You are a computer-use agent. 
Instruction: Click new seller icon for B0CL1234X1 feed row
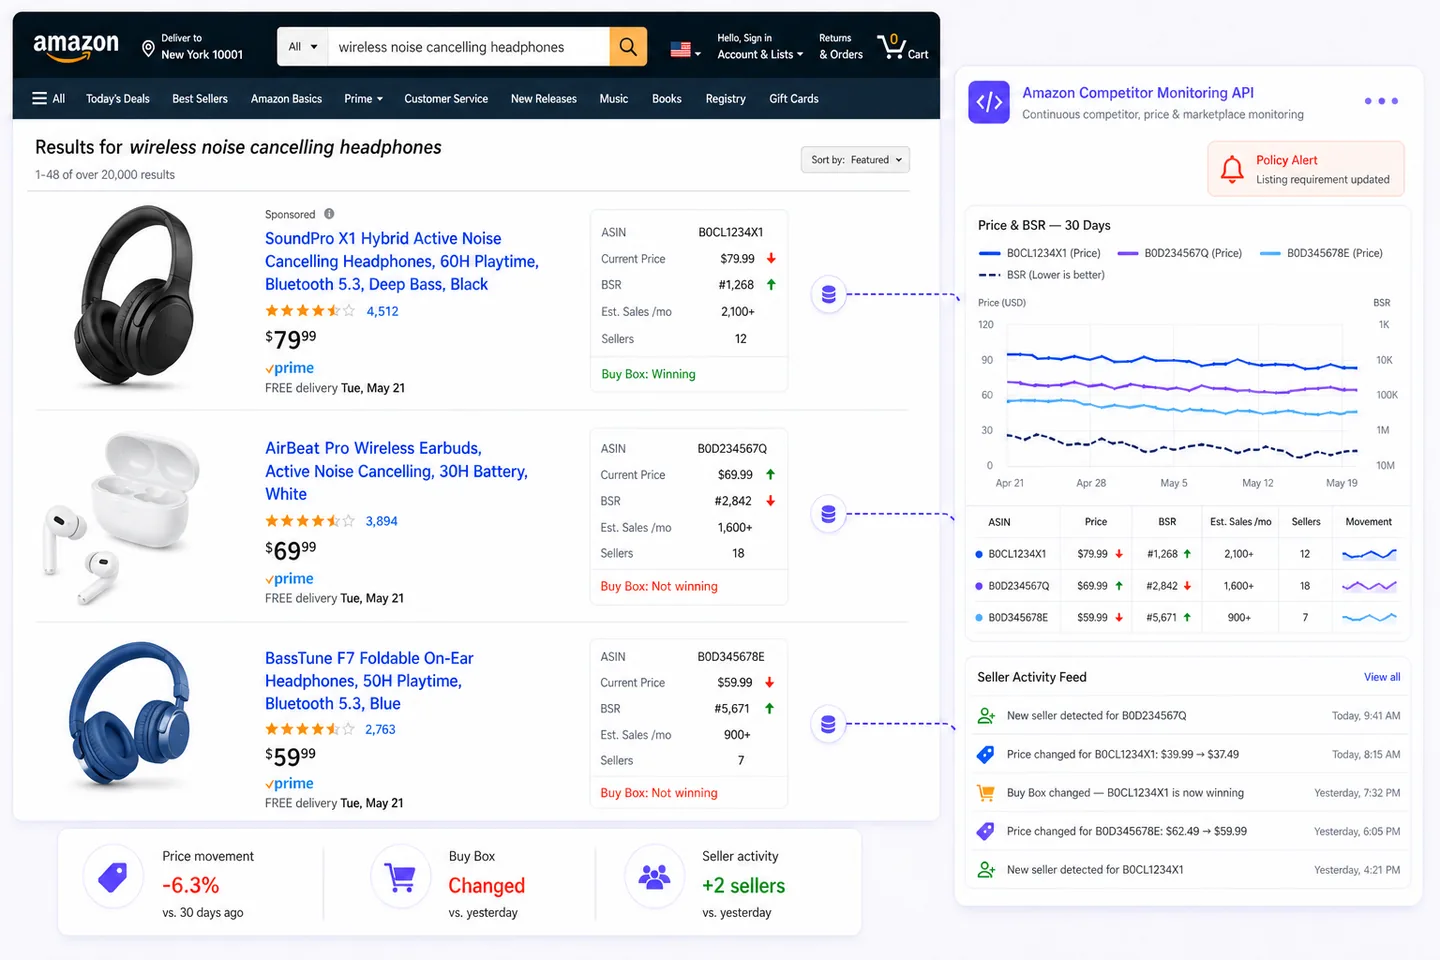click(x=986, y=870)
